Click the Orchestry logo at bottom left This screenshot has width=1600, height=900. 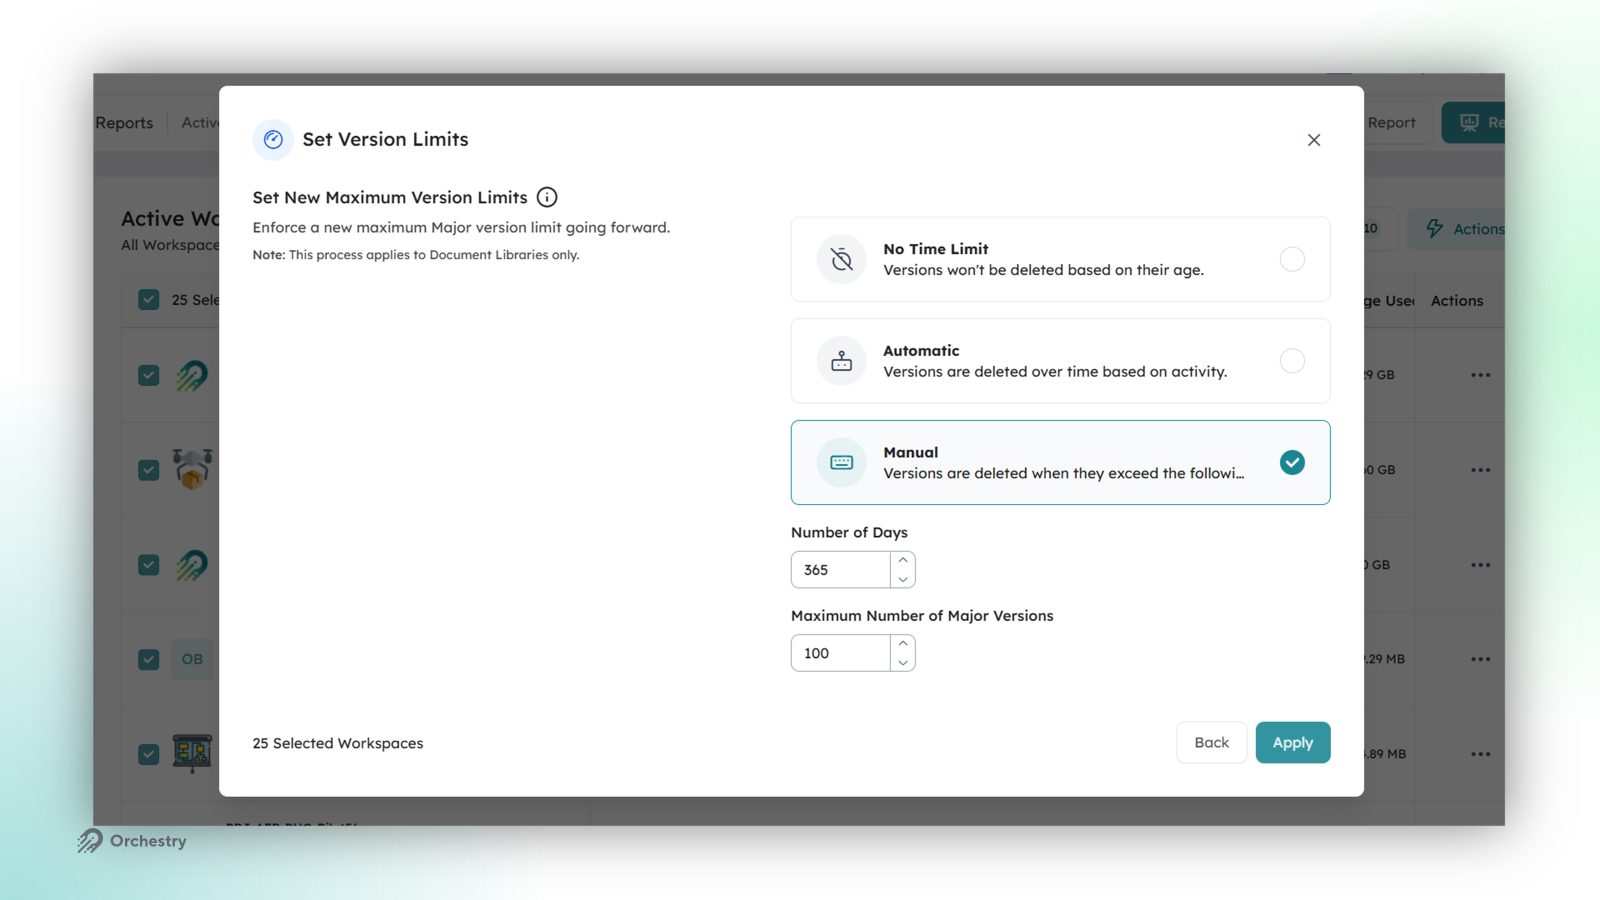(x=132, y=841)
